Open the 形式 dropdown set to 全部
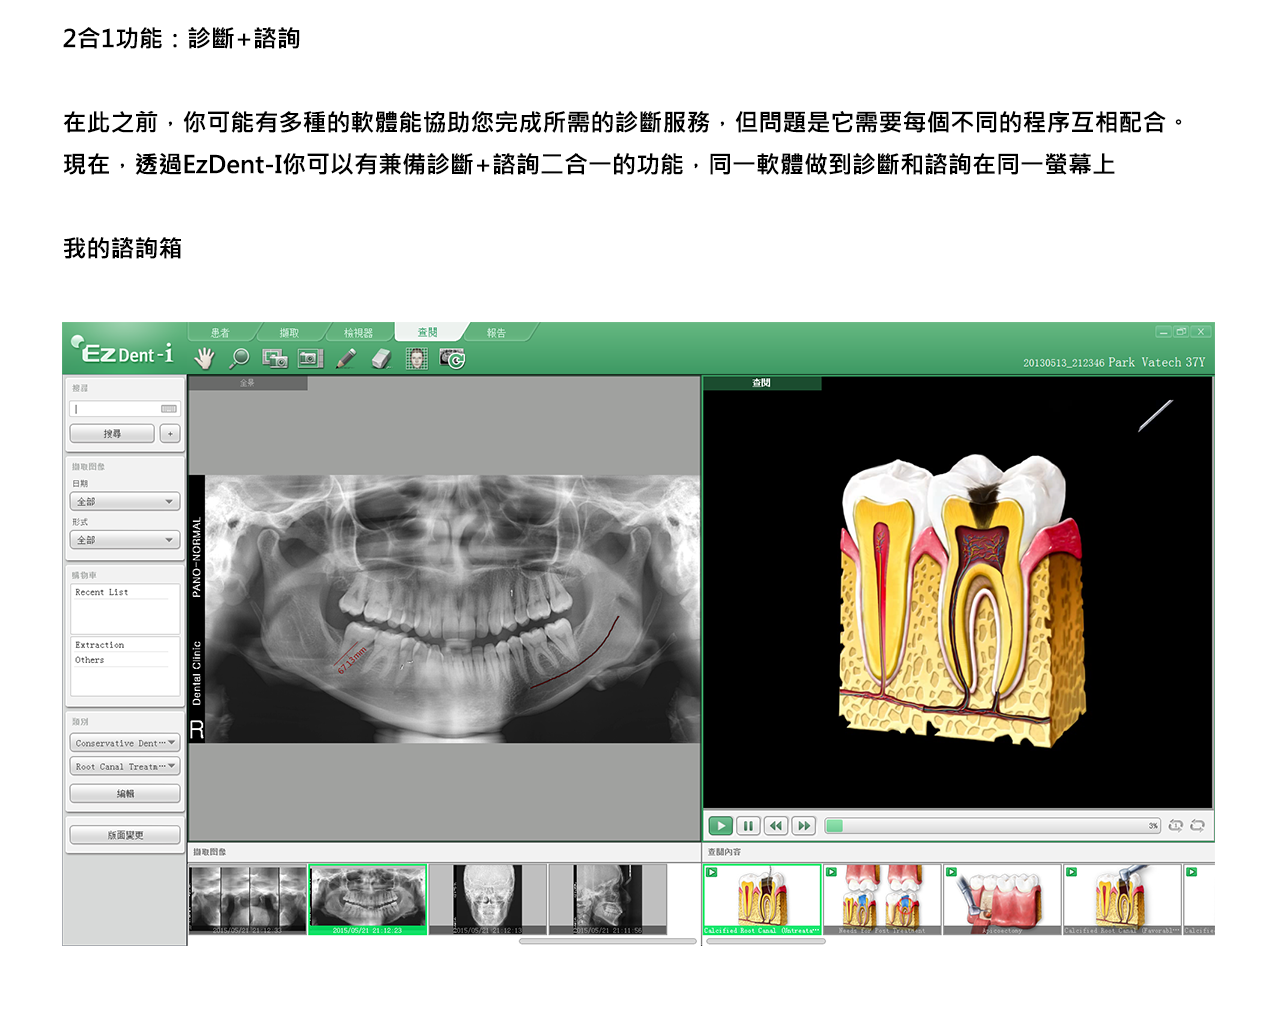Viewport: 1280px width, 1012px height. click(125, 540)
